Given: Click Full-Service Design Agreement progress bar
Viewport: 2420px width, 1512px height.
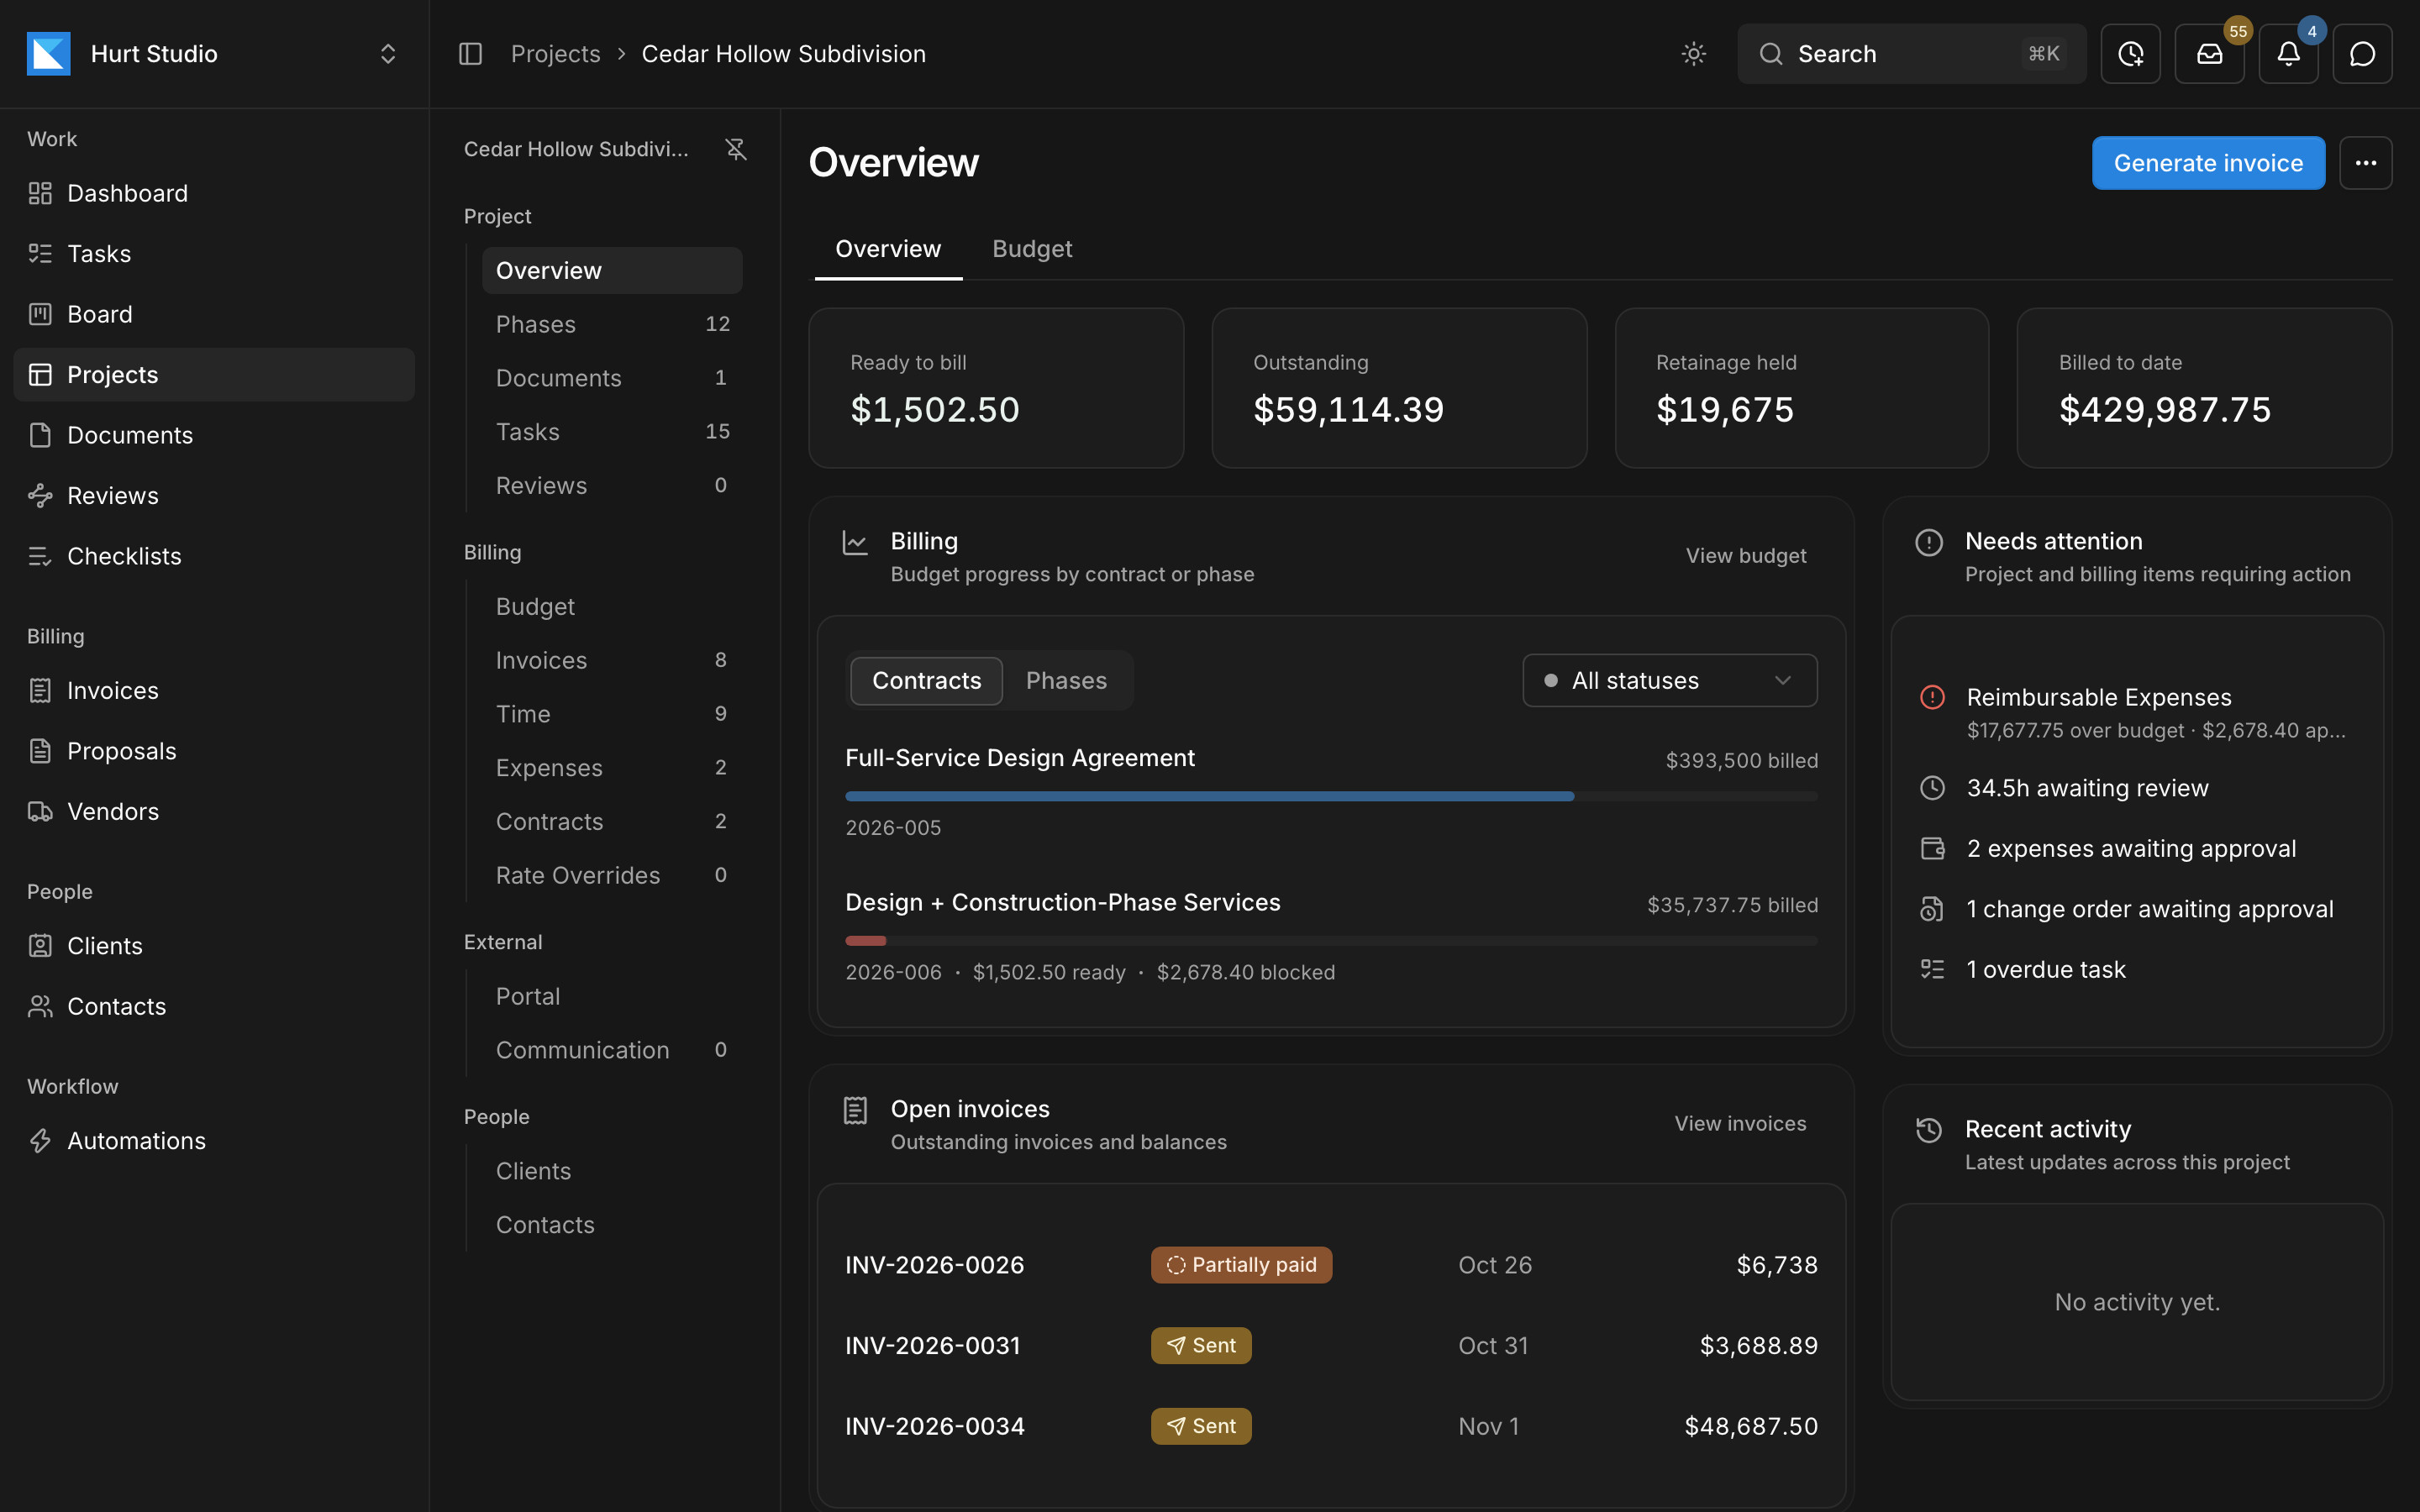Looking at the screenshot, I should coord(1331,797).
